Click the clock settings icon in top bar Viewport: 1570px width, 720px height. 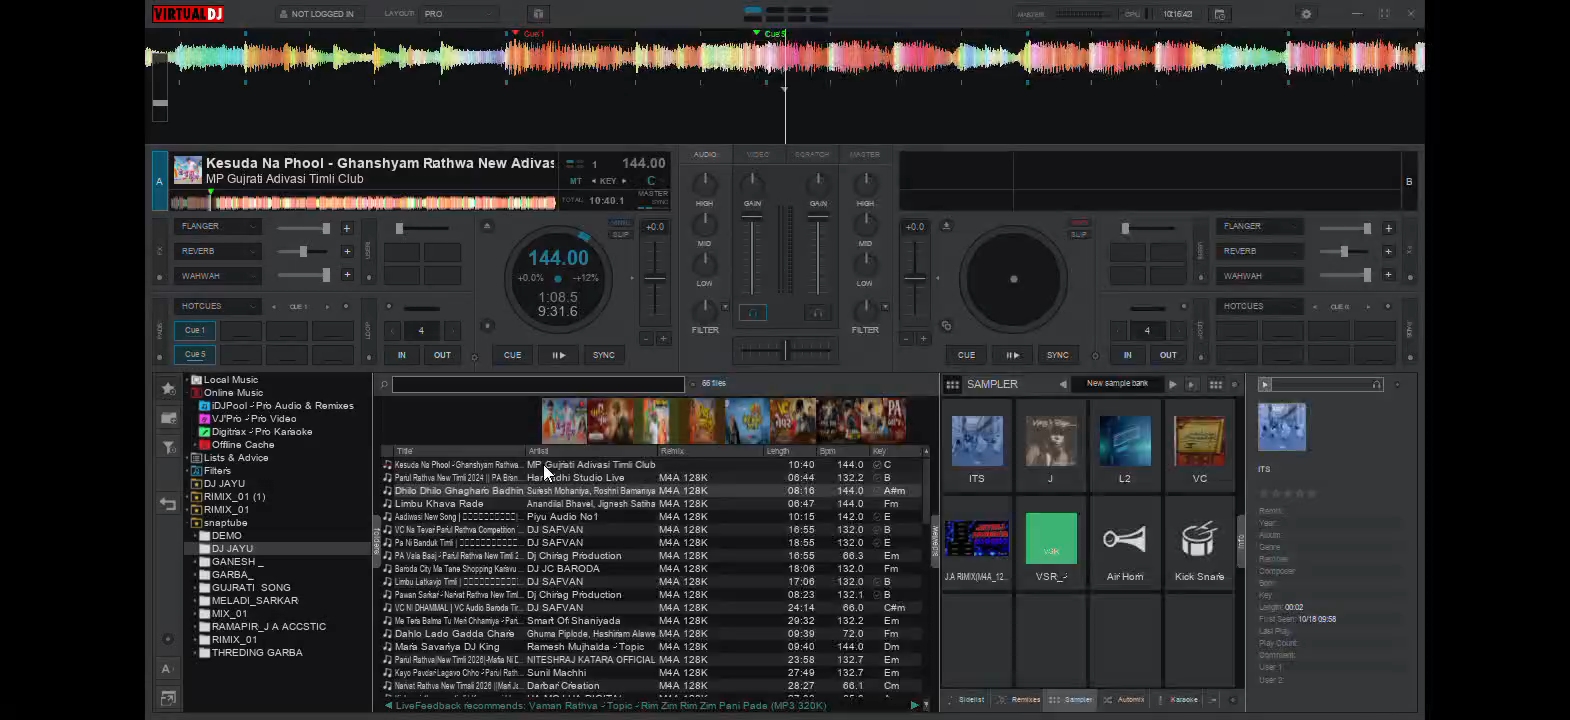pos(1219,14)
